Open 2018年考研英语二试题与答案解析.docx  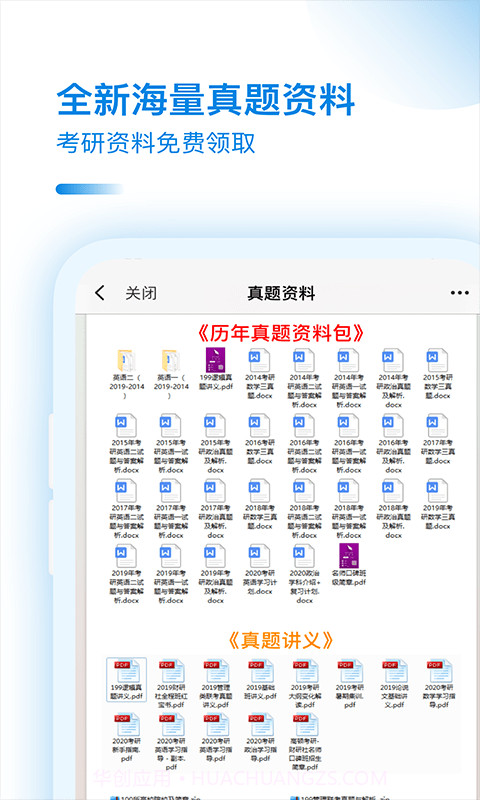tap(305, 509)
